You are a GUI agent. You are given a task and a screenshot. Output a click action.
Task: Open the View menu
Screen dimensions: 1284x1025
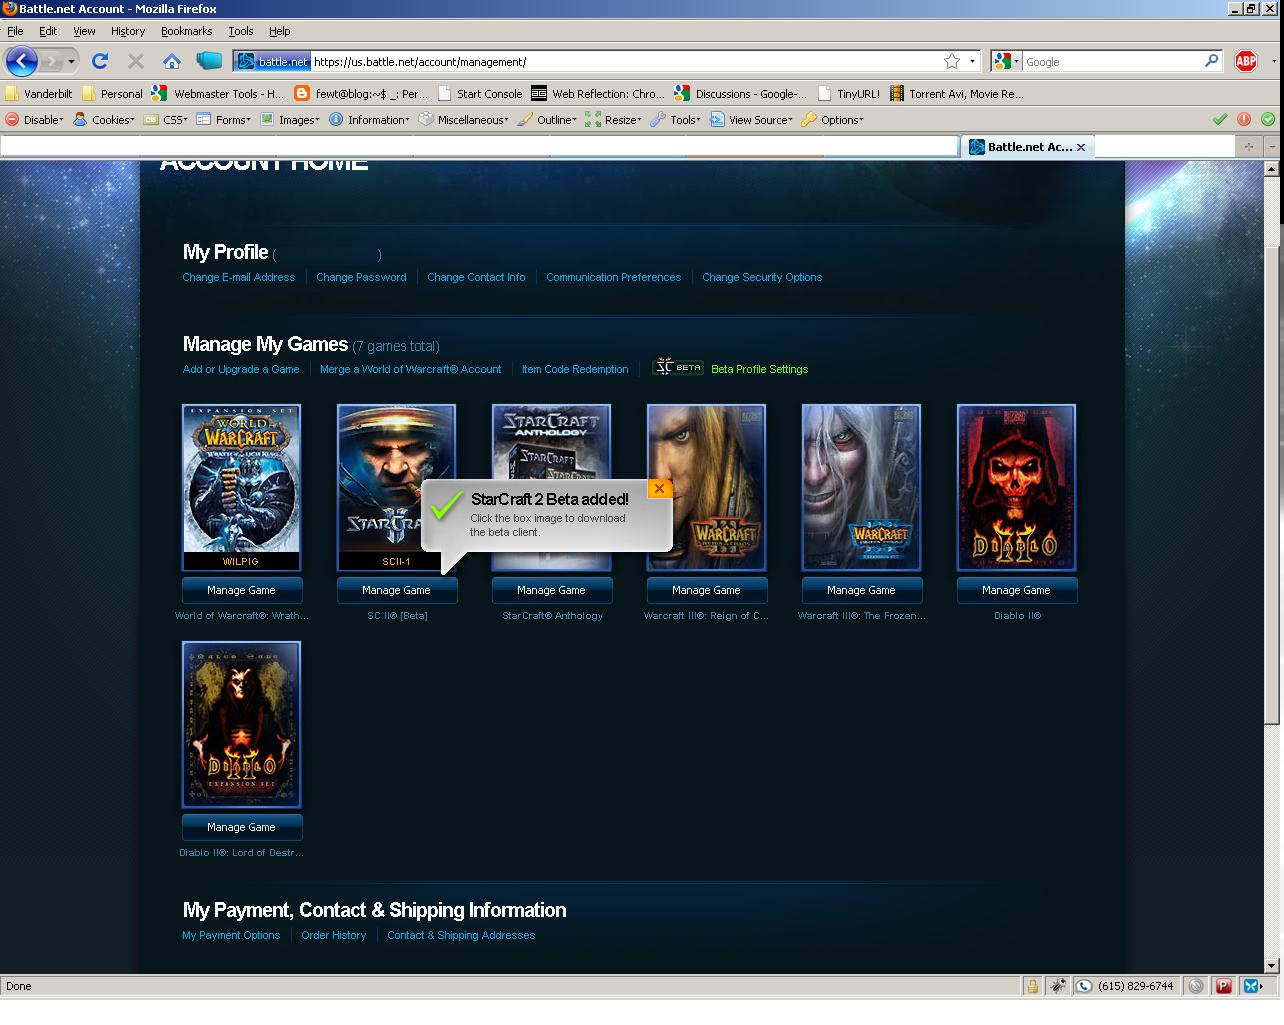[x=84, y=31]
